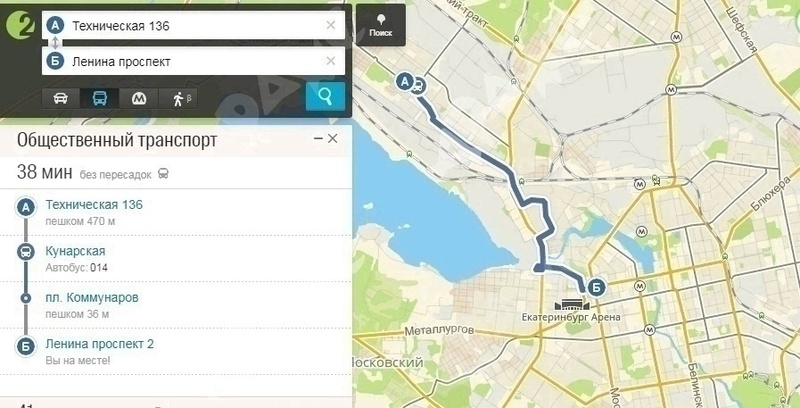Click the 2GIS green logo
The height and width of the screenshot is (408, 800).
coord(20,26)
